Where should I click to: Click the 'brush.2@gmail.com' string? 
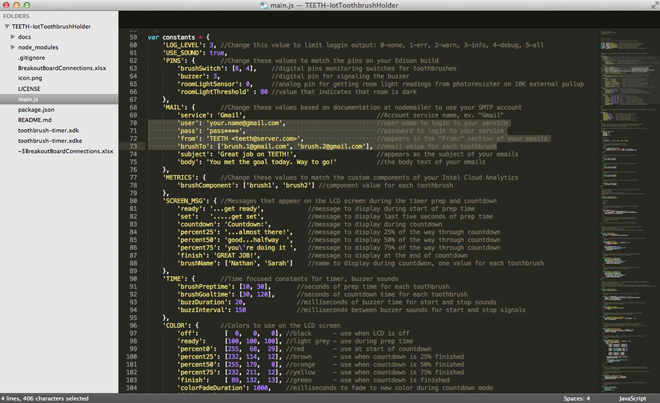332,146
